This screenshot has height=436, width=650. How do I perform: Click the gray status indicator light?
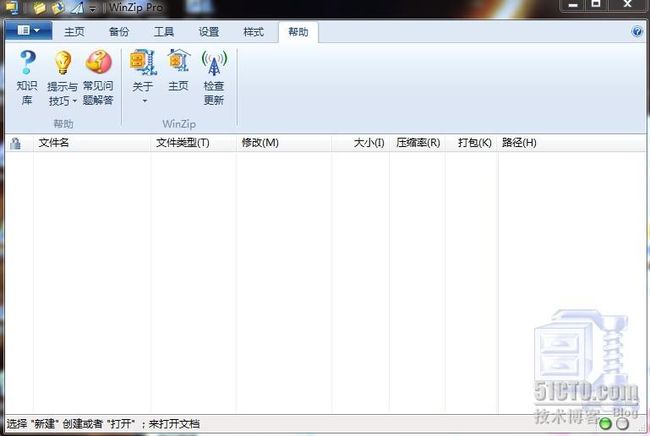tap(622, 424)
